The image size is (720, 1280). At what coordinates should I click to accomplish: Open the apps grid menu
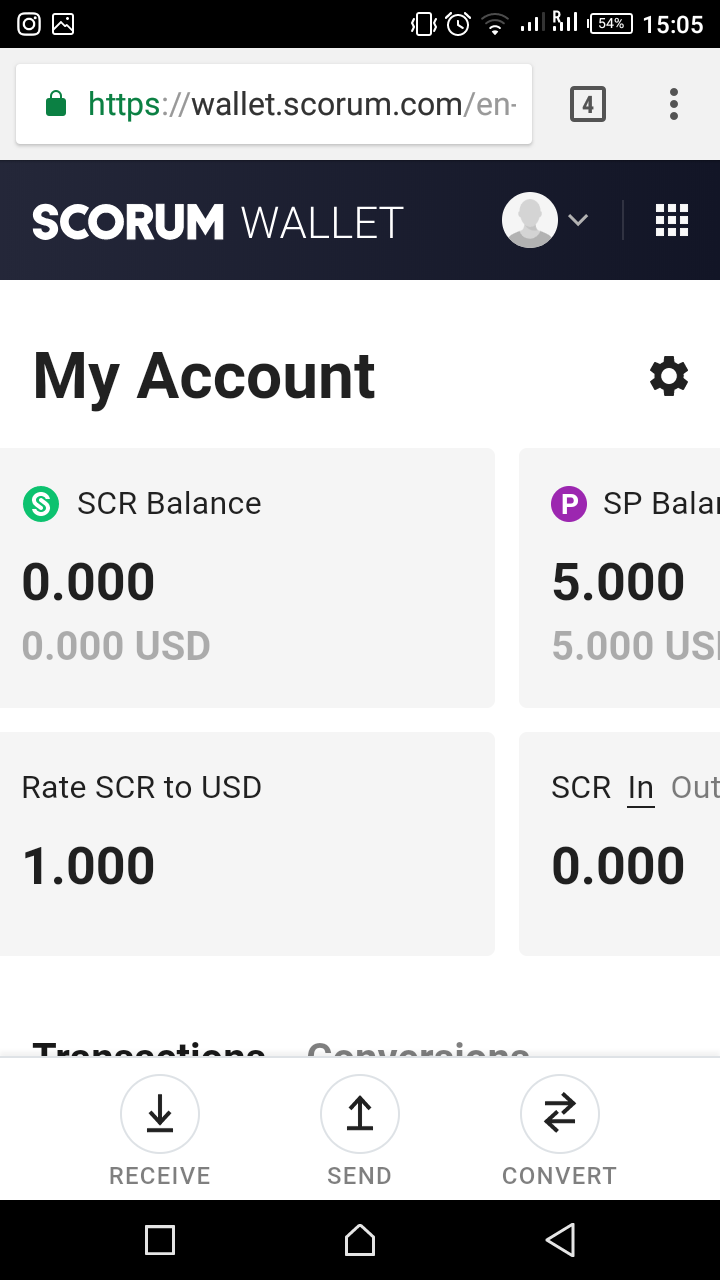pos(672,220)
